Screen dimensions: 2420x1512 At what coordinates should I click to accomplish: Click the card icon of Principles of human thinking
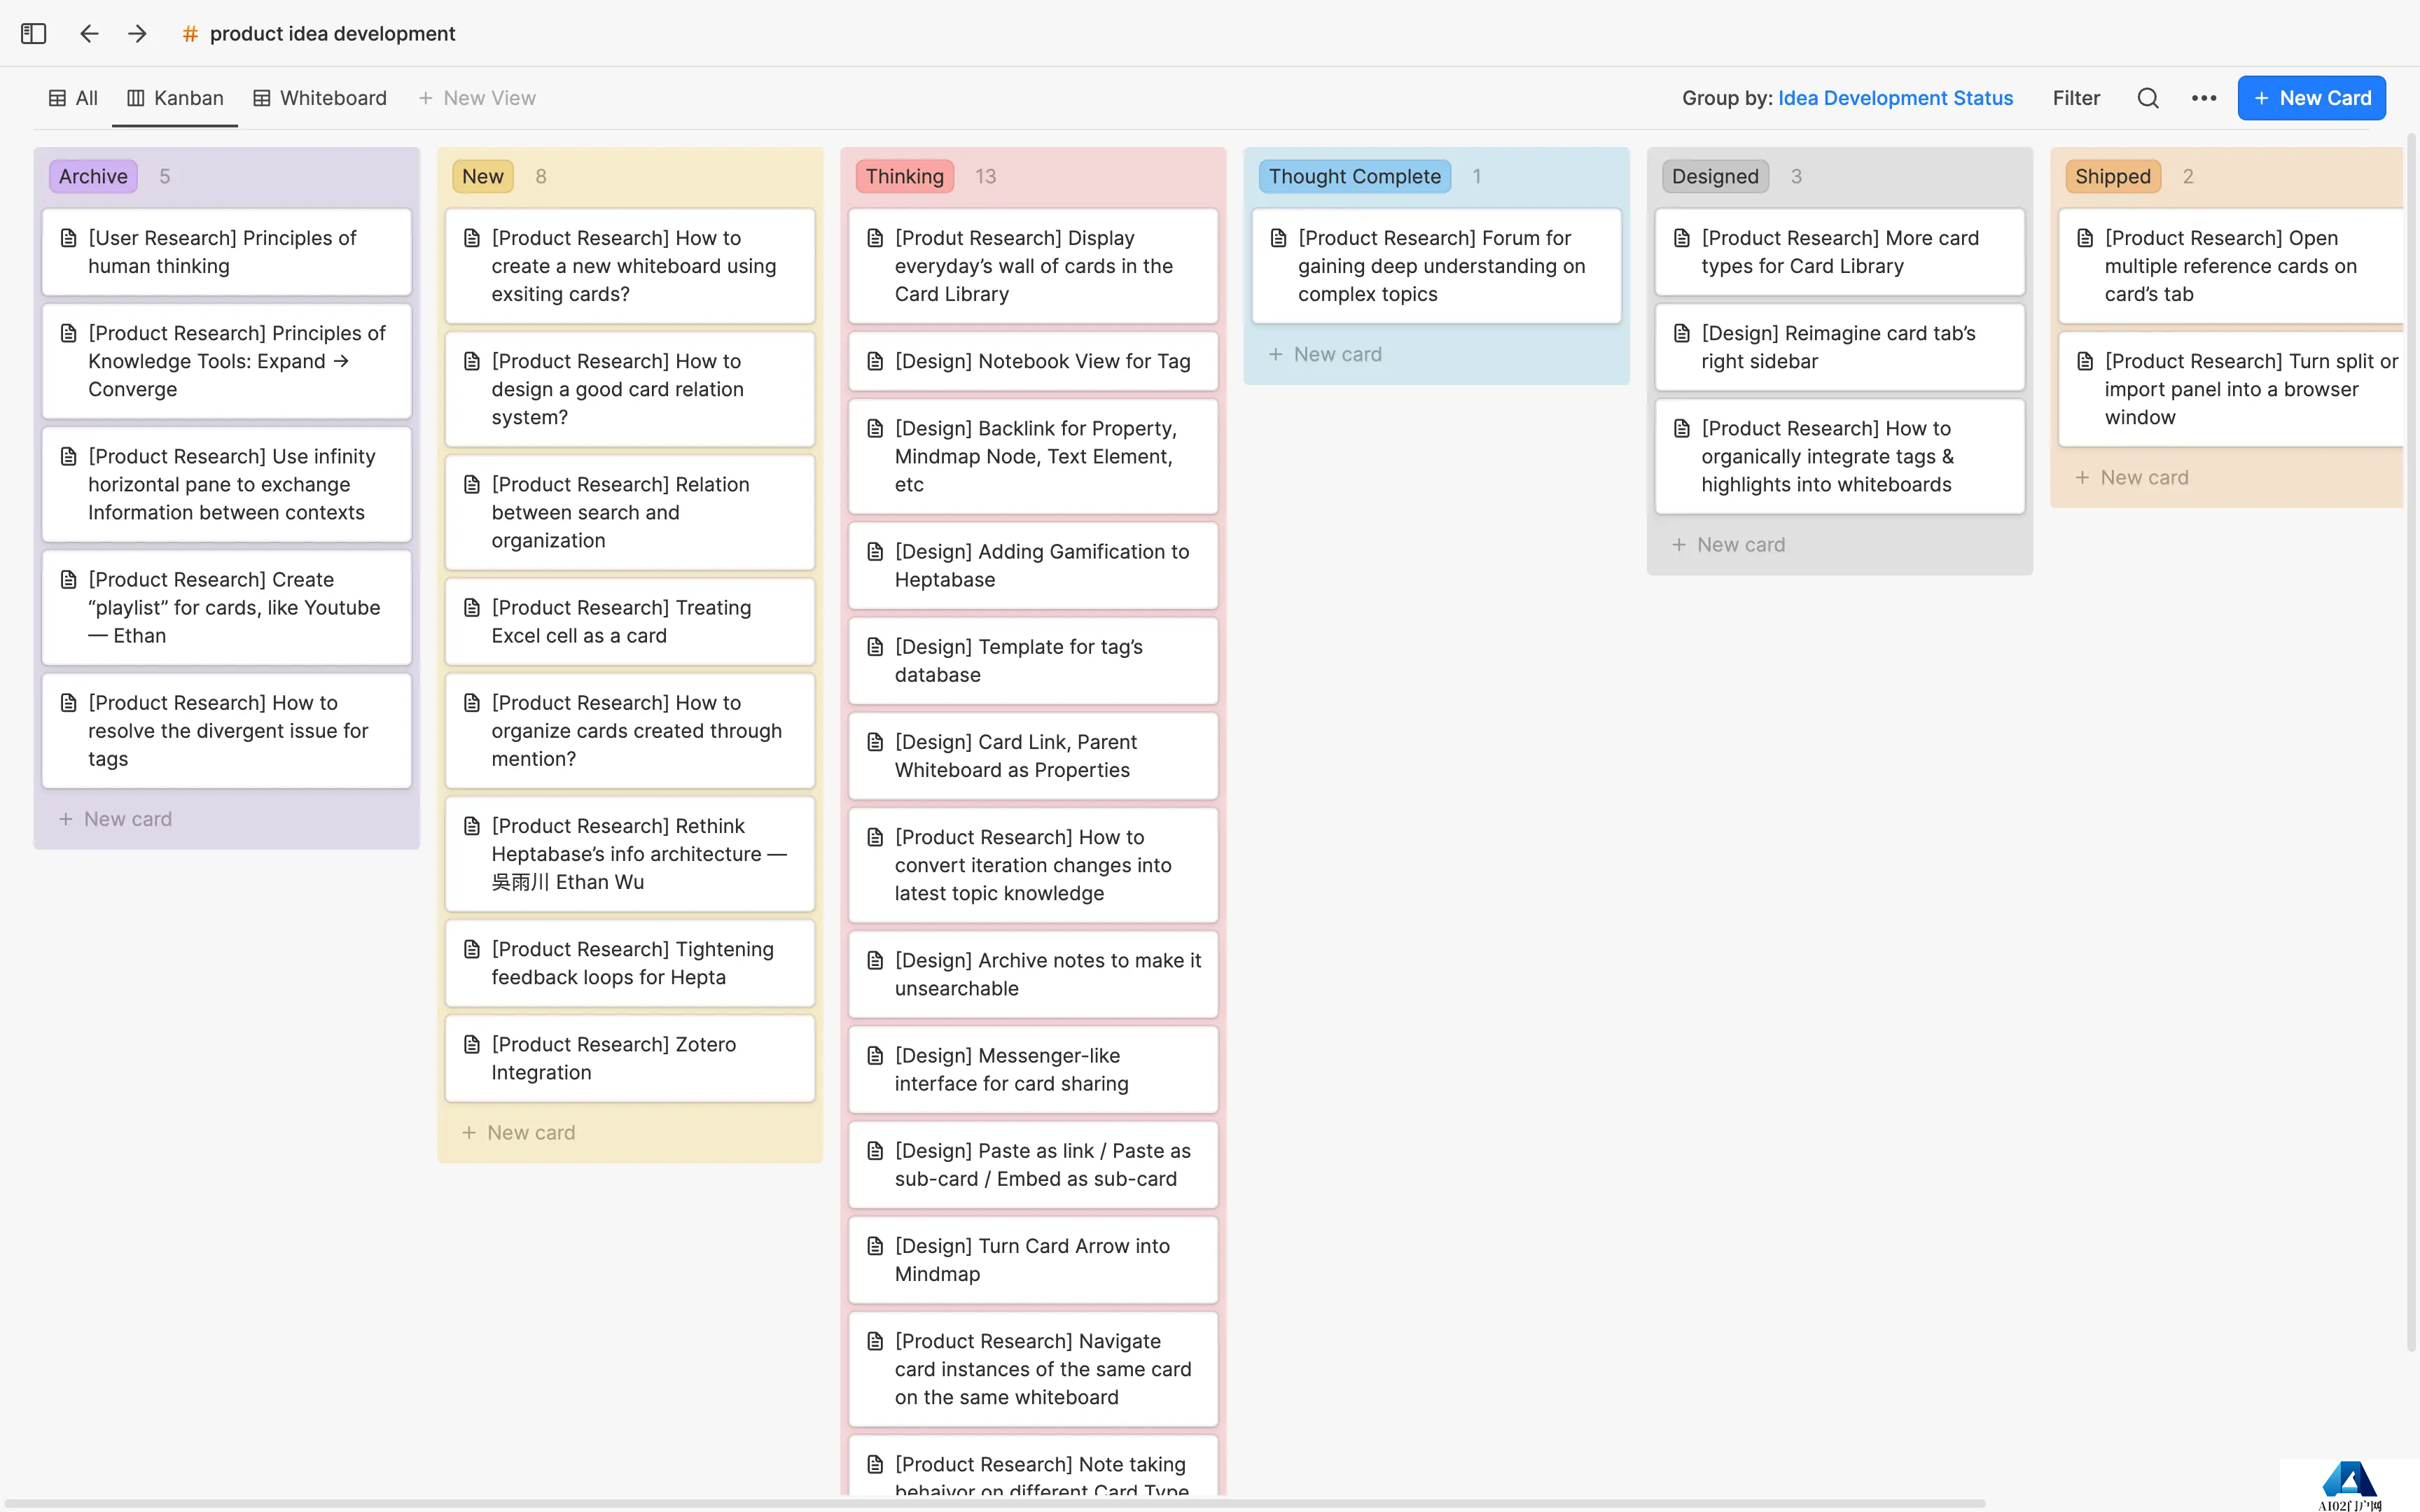[x=69, y=238]
